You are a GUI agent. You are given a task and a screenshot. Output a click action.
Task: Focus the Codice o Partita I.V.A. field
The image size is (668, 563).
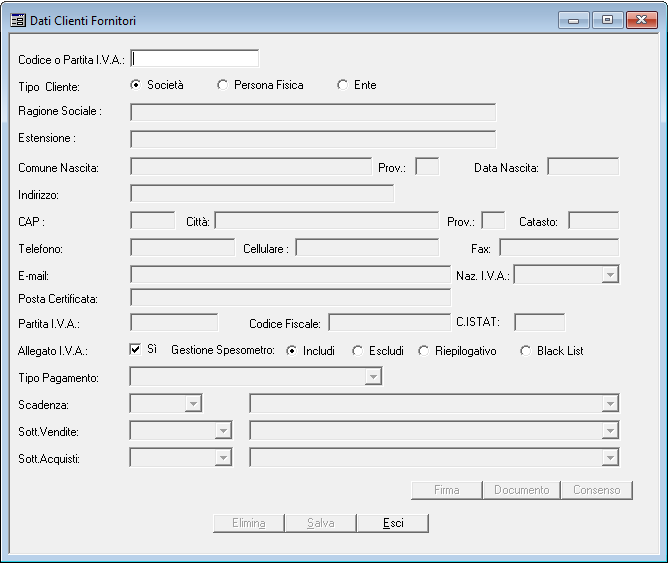tap(195, 59)
